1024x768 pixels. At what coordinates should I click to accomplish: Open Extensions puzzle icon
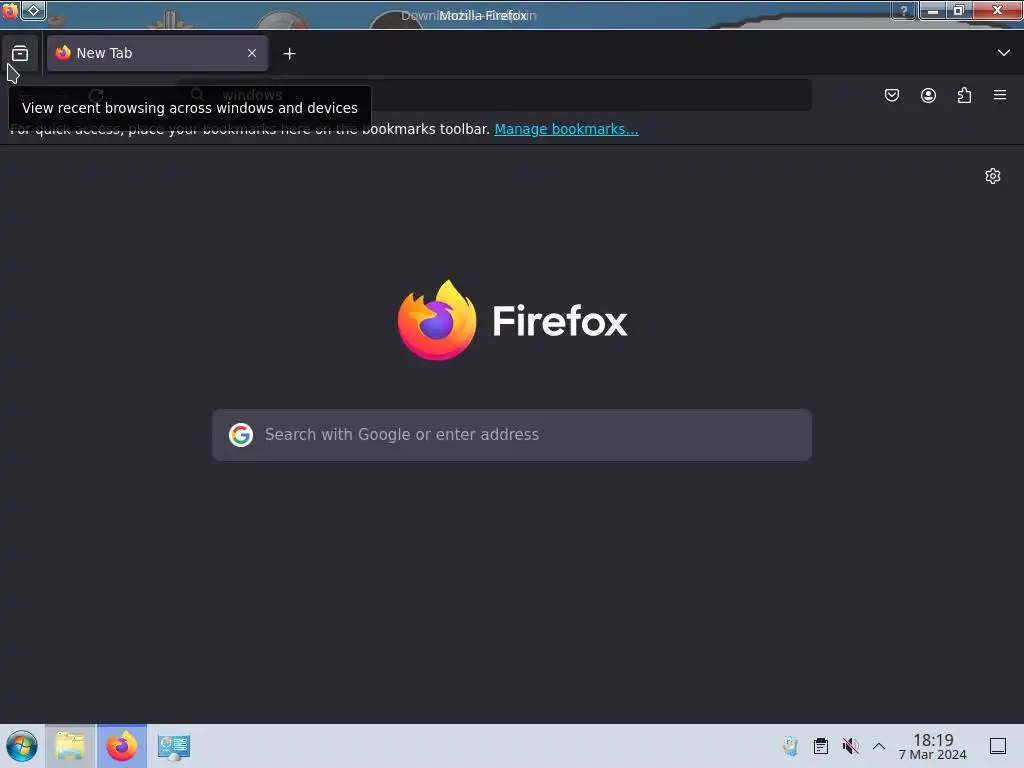pos(964,95)
